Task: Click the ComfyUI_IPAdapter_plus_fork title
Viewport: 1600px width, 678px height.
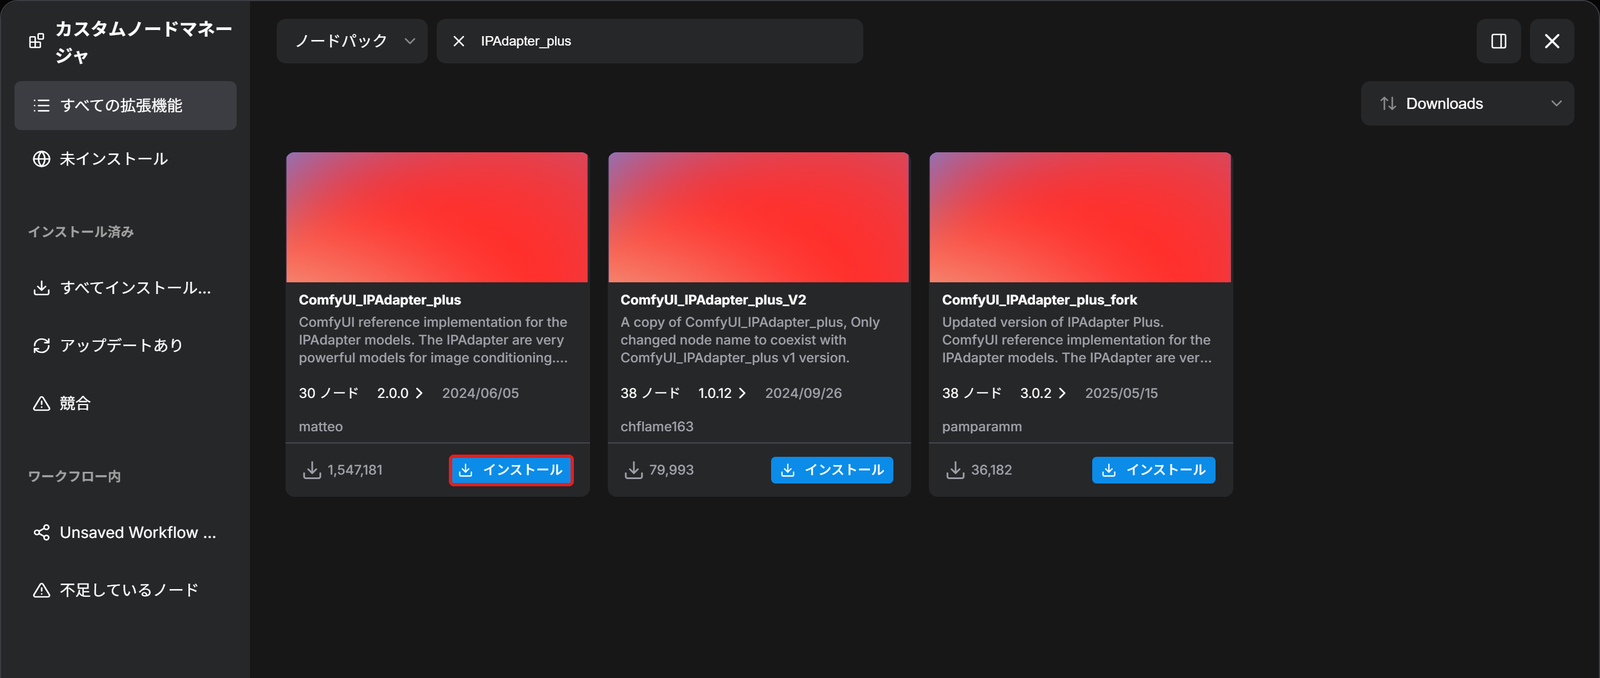Action: coord(1040,300)
